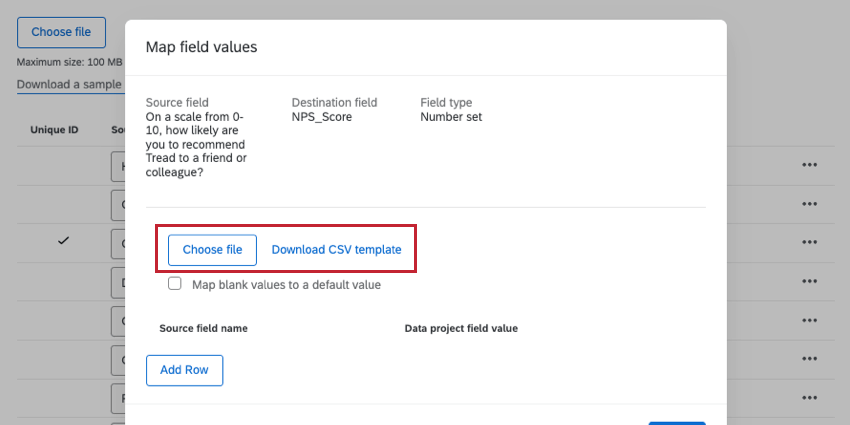Open the three-dot menu in the seventh table row

(x=810, y=398)
